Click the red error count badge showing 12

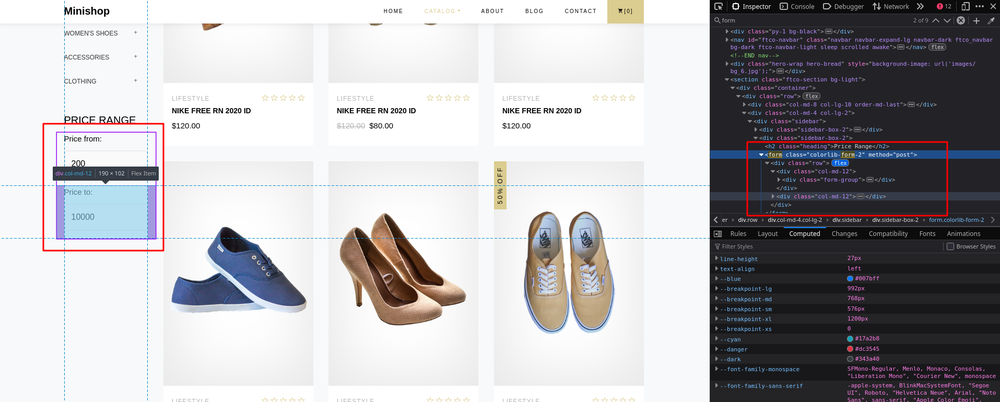944,6
